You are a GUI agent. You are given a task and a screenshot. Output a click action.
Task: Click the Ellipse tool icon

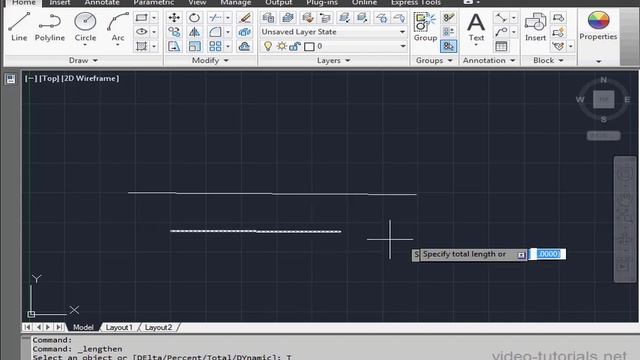142,32
